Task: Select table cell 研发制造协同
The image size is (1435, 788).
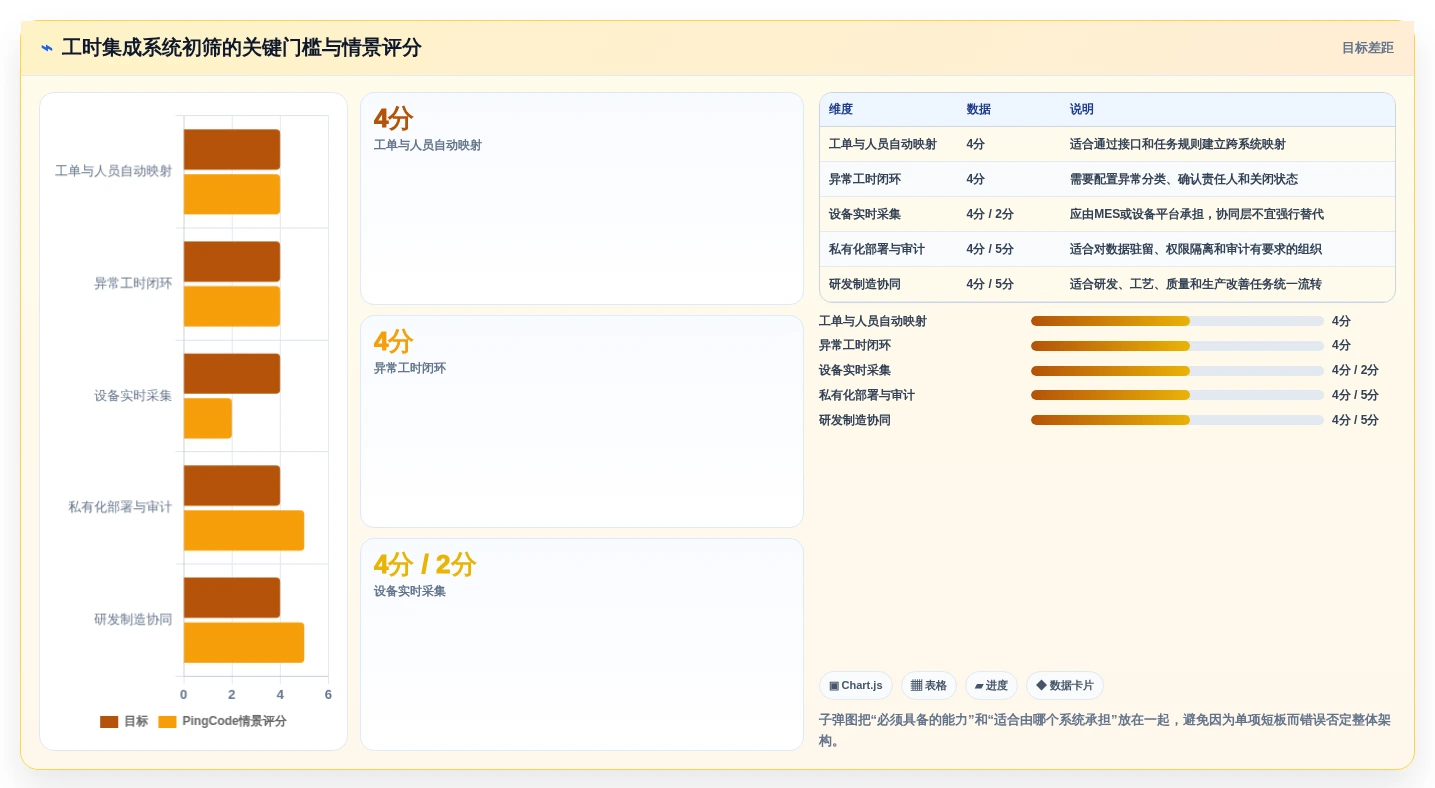Action: pos(865,285)
